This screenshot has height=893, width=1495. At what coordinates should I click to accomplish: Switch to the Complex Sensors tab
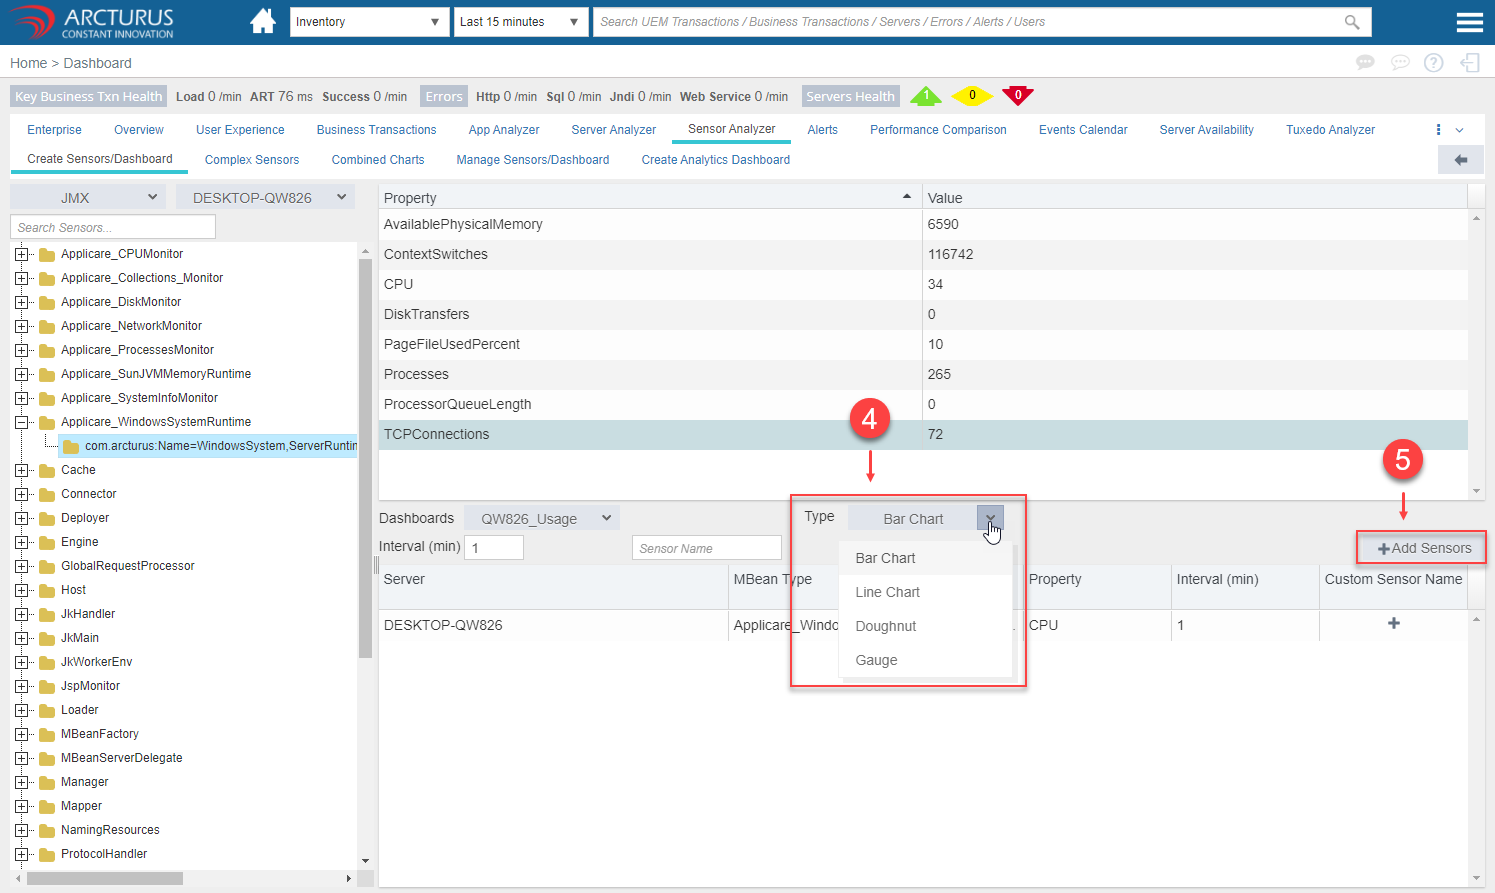[252, 160]
